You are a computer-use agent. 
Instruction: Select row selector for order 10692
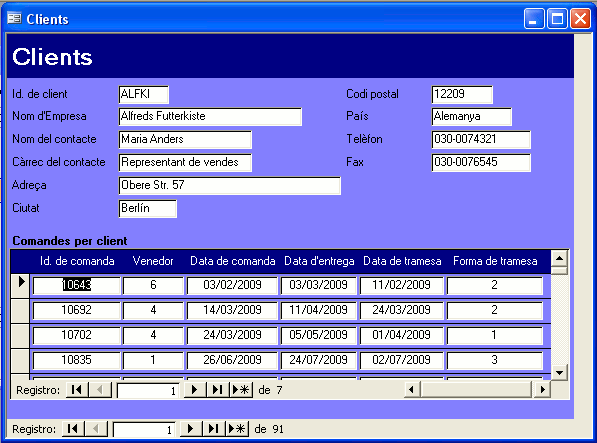pos(20,311)
